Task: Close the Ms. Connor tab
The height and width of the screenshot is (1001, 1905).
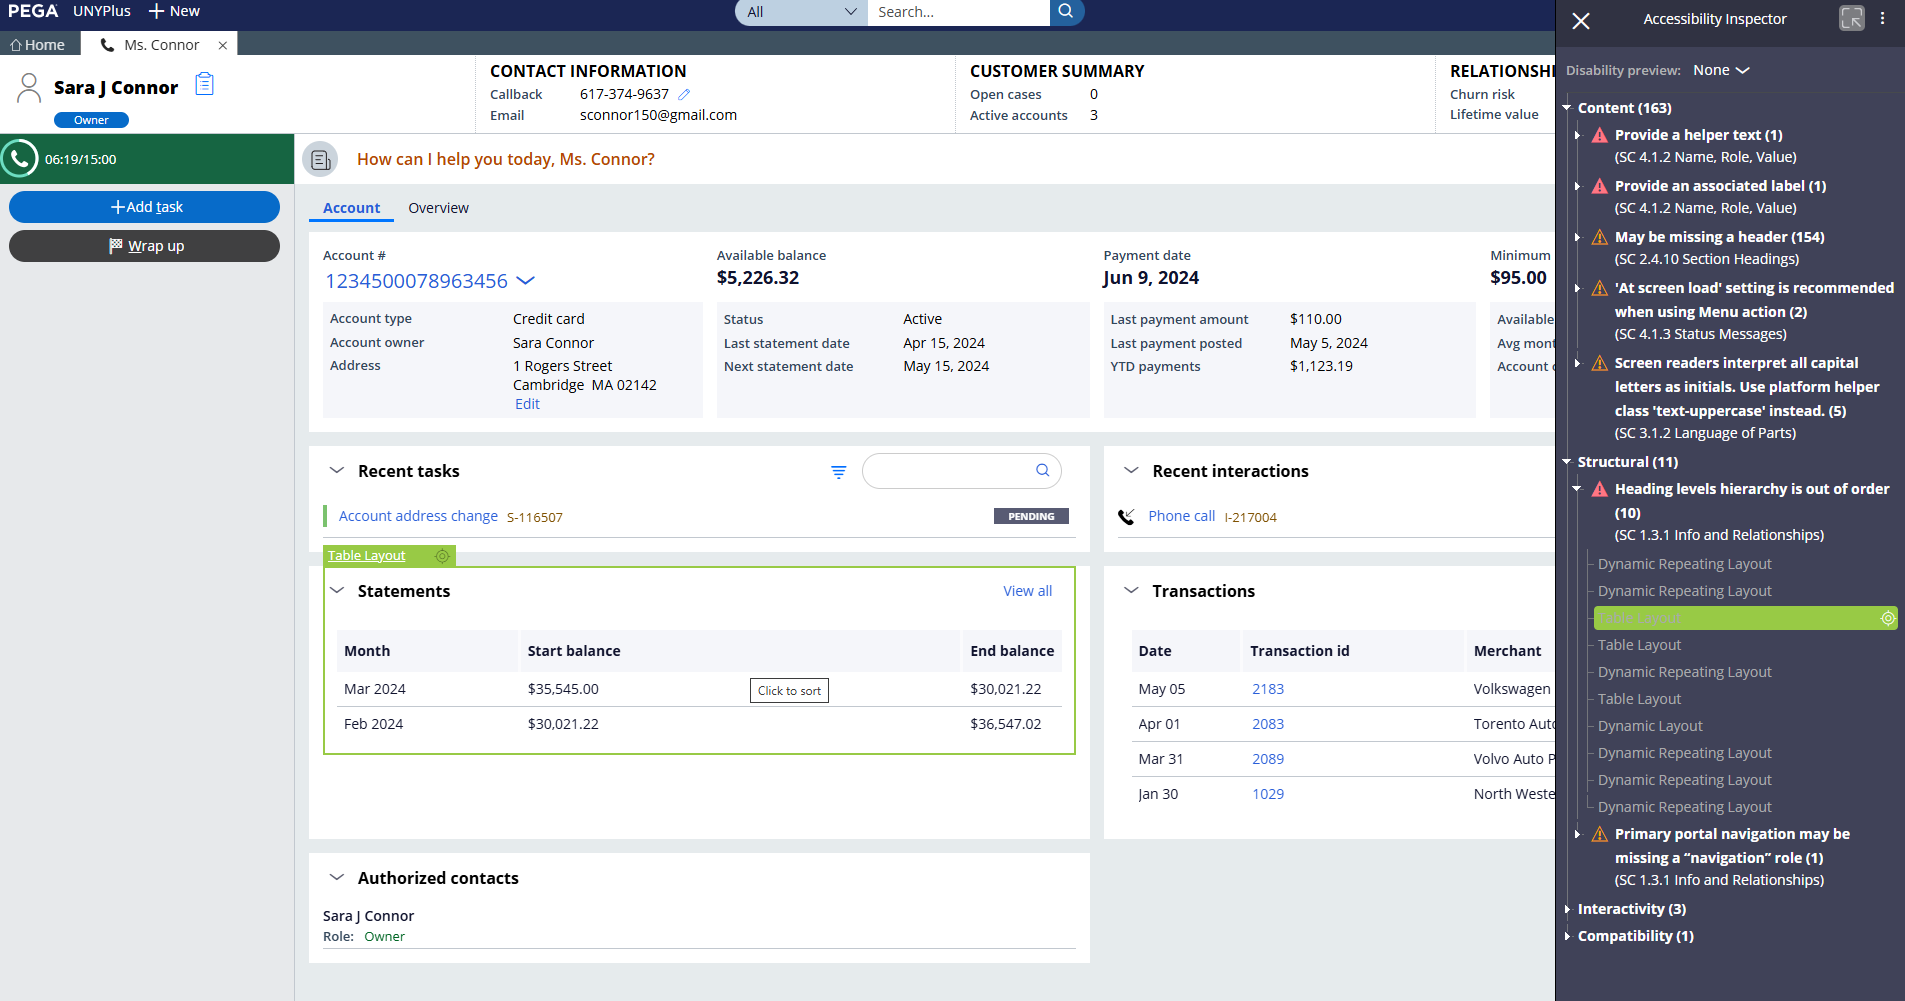Action: 223,45
